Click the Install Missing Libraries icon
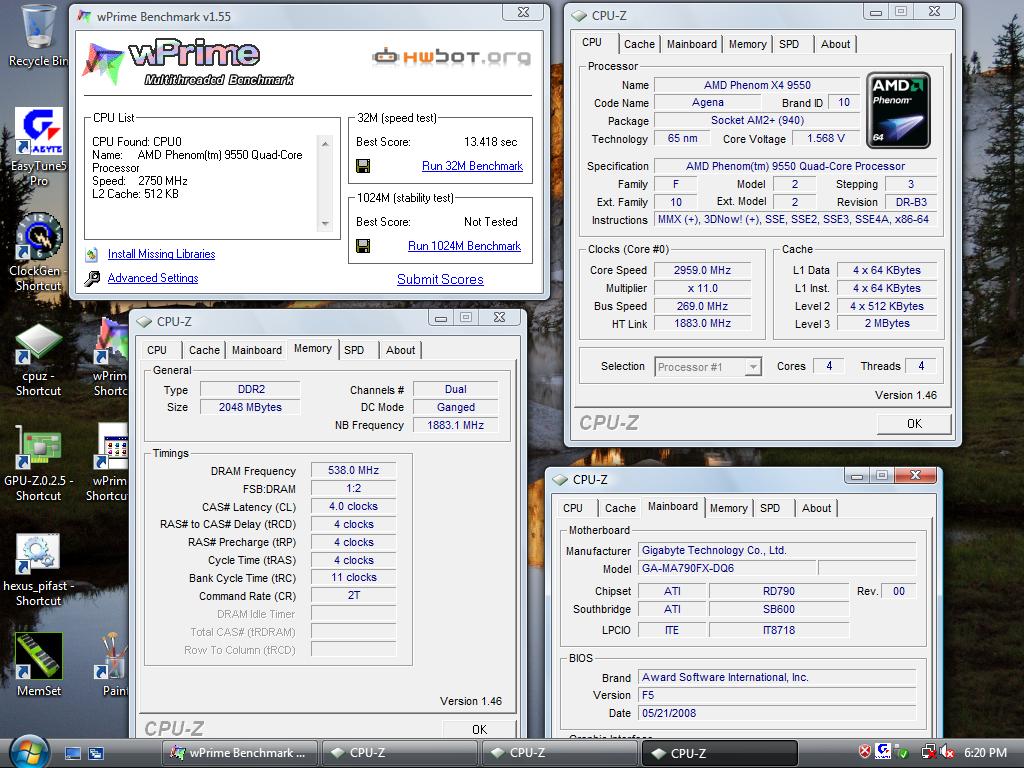 pyautogui.click(x=92, y=254)
